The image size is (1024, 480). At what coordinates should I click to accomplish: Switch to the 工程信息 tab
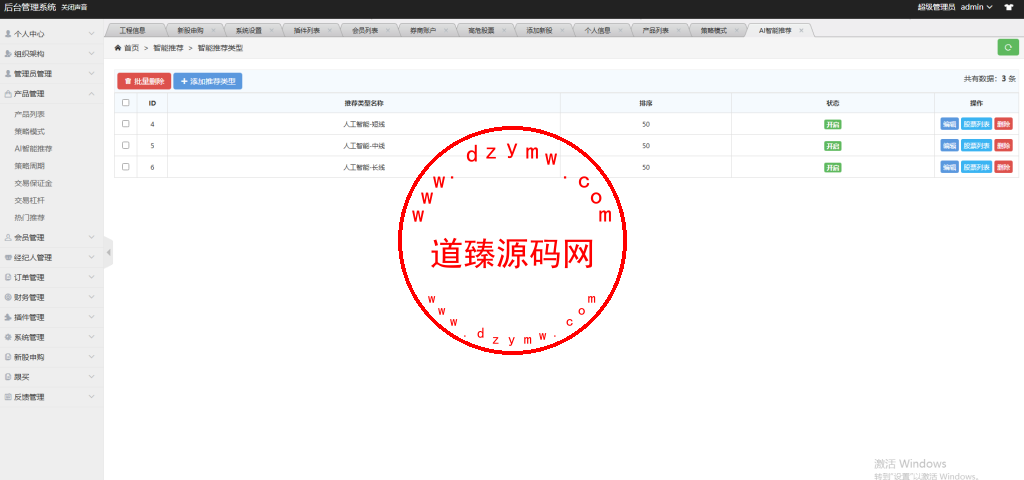(133, 31)
